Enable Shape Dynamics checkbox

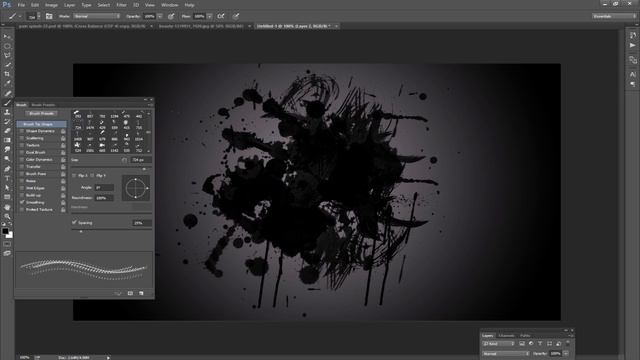[x=22, y=131]
